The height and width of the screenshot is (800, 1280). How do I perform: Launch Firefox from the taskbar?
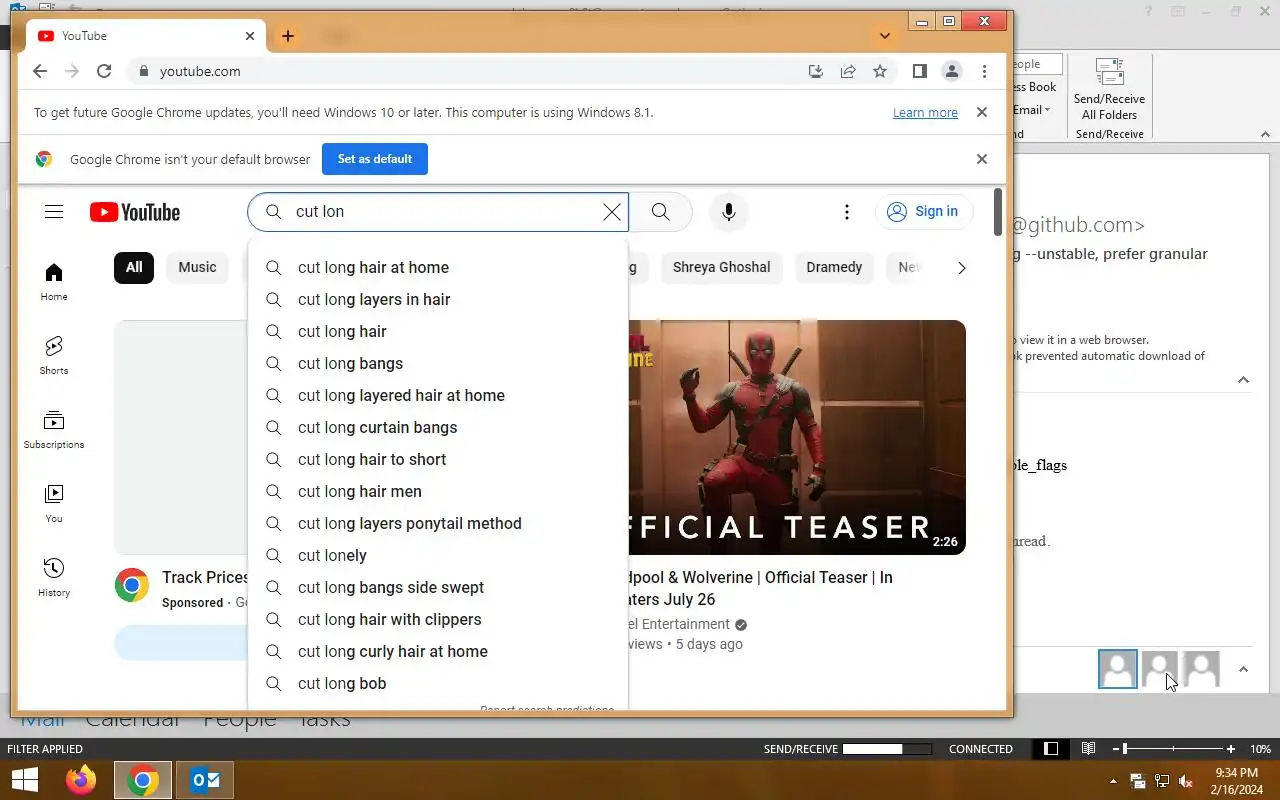(81, 780)
